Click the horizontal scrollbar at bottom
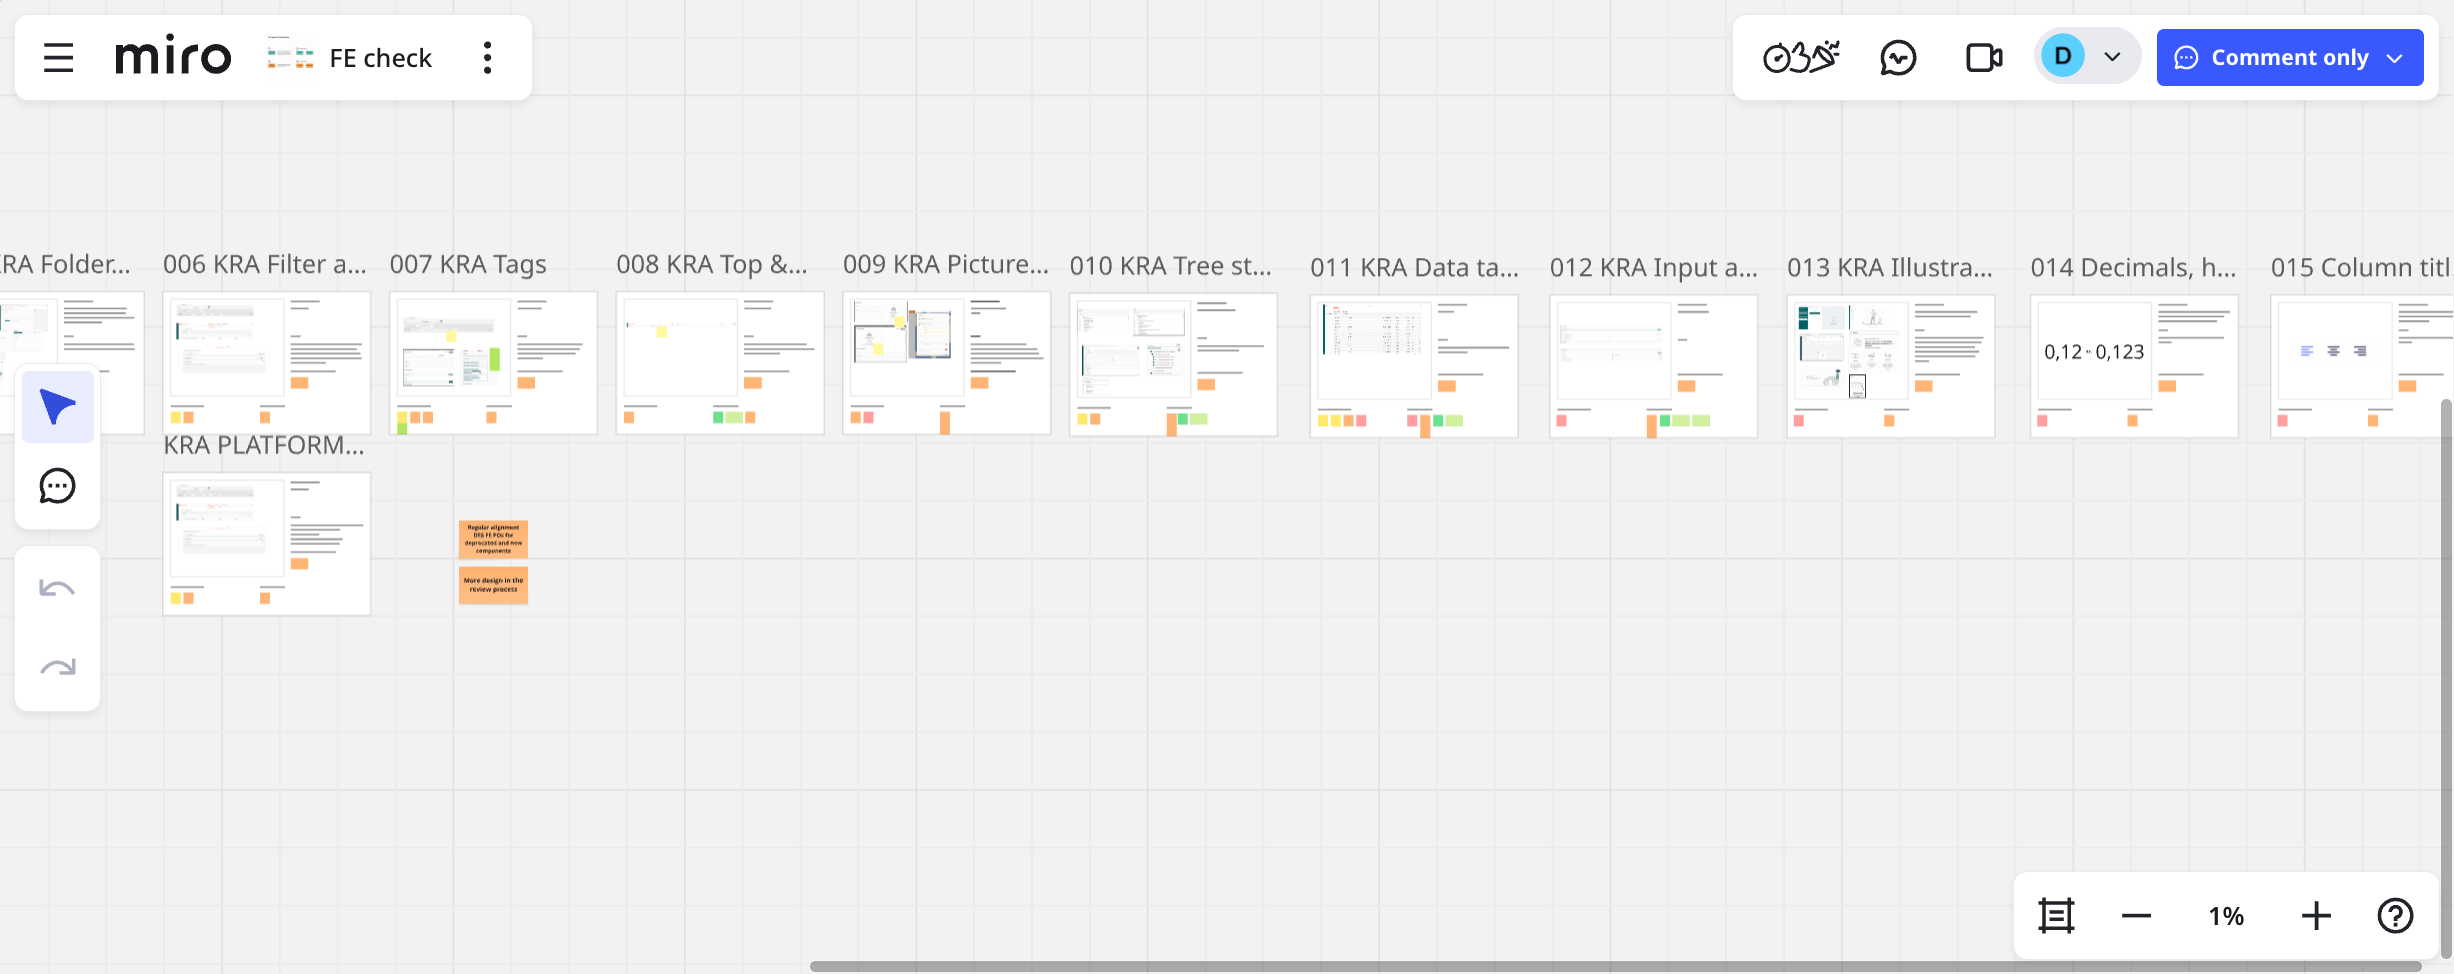Screen dimensions: 2454x974 point(1615,966)
